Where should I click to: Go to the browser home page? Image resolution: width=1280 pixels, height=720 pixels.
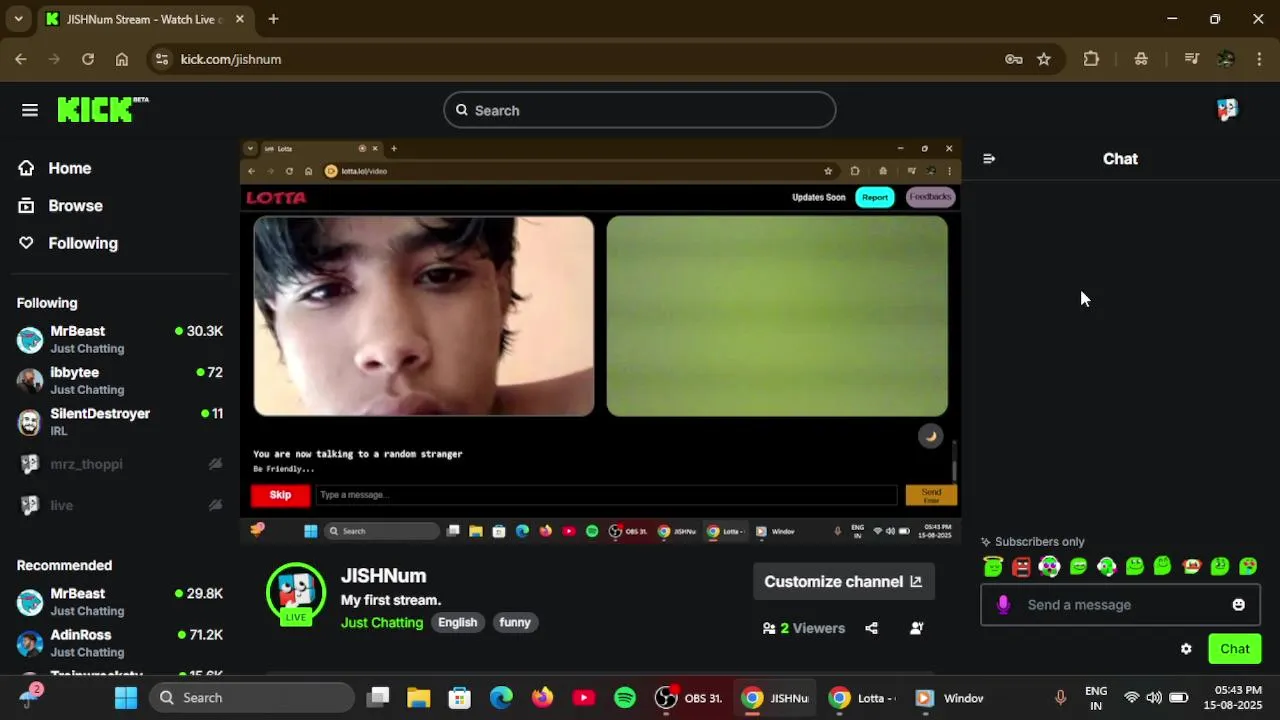[122, 59]
